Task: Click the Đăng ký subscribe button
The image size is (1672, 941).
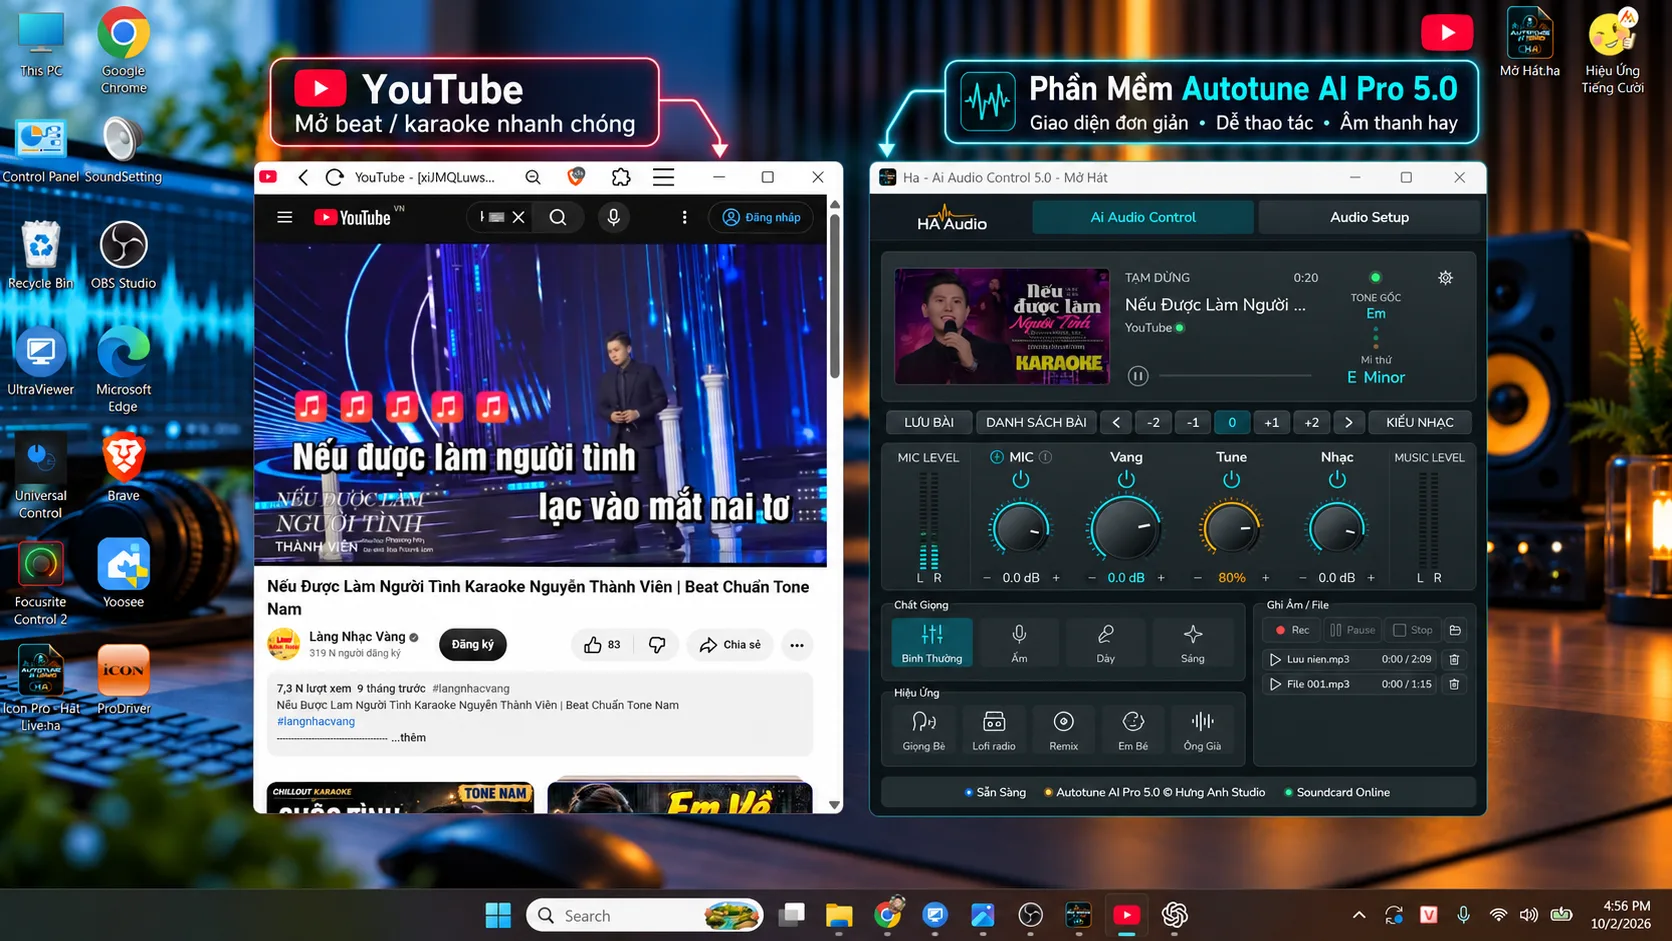Action: [473, 644]
